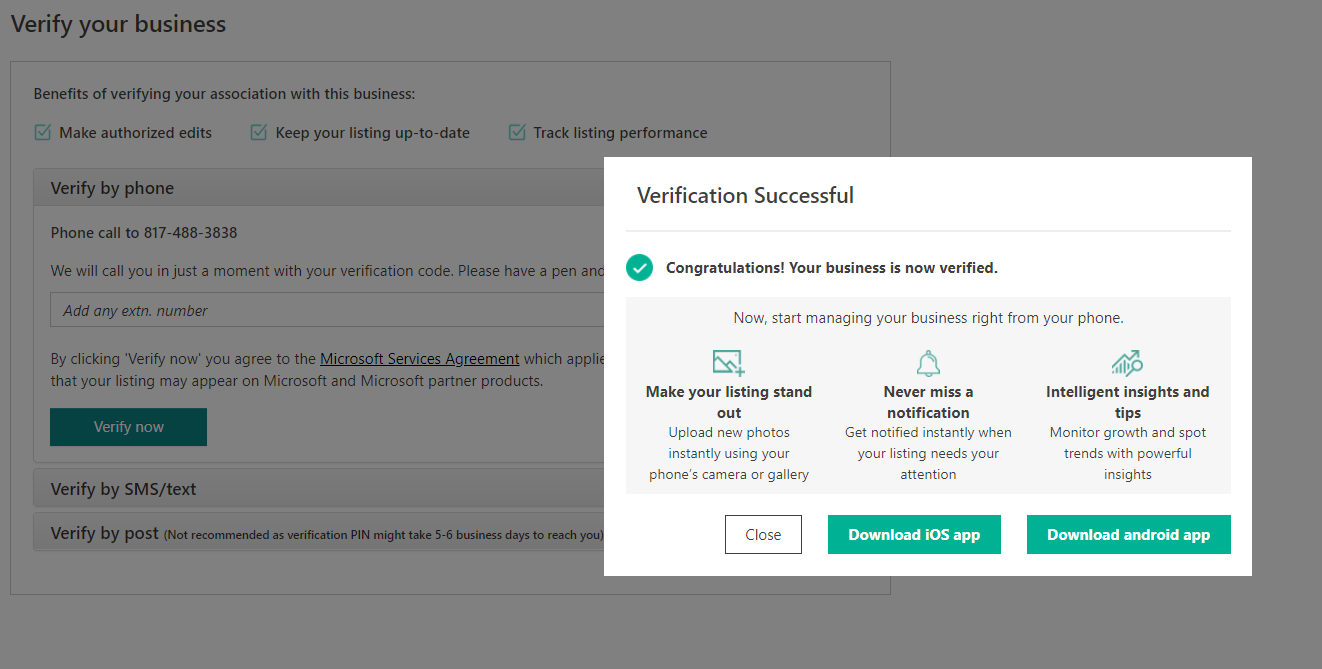Click the photo upload icon above 'Make your listing stand out'
The image size is (1322, 669).
pyautogui.click(x=728, y=362)
